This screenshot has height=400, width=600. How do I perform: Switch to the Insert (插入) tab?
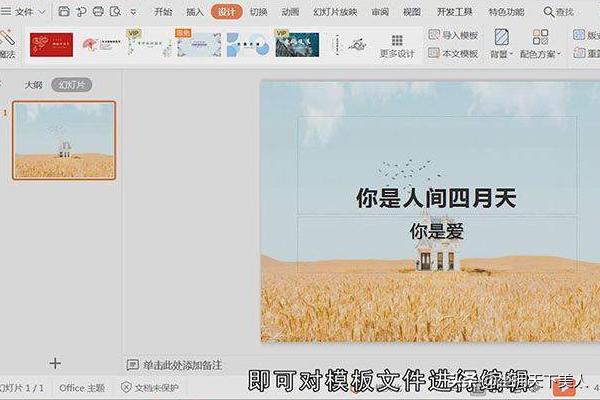(195, 12)
